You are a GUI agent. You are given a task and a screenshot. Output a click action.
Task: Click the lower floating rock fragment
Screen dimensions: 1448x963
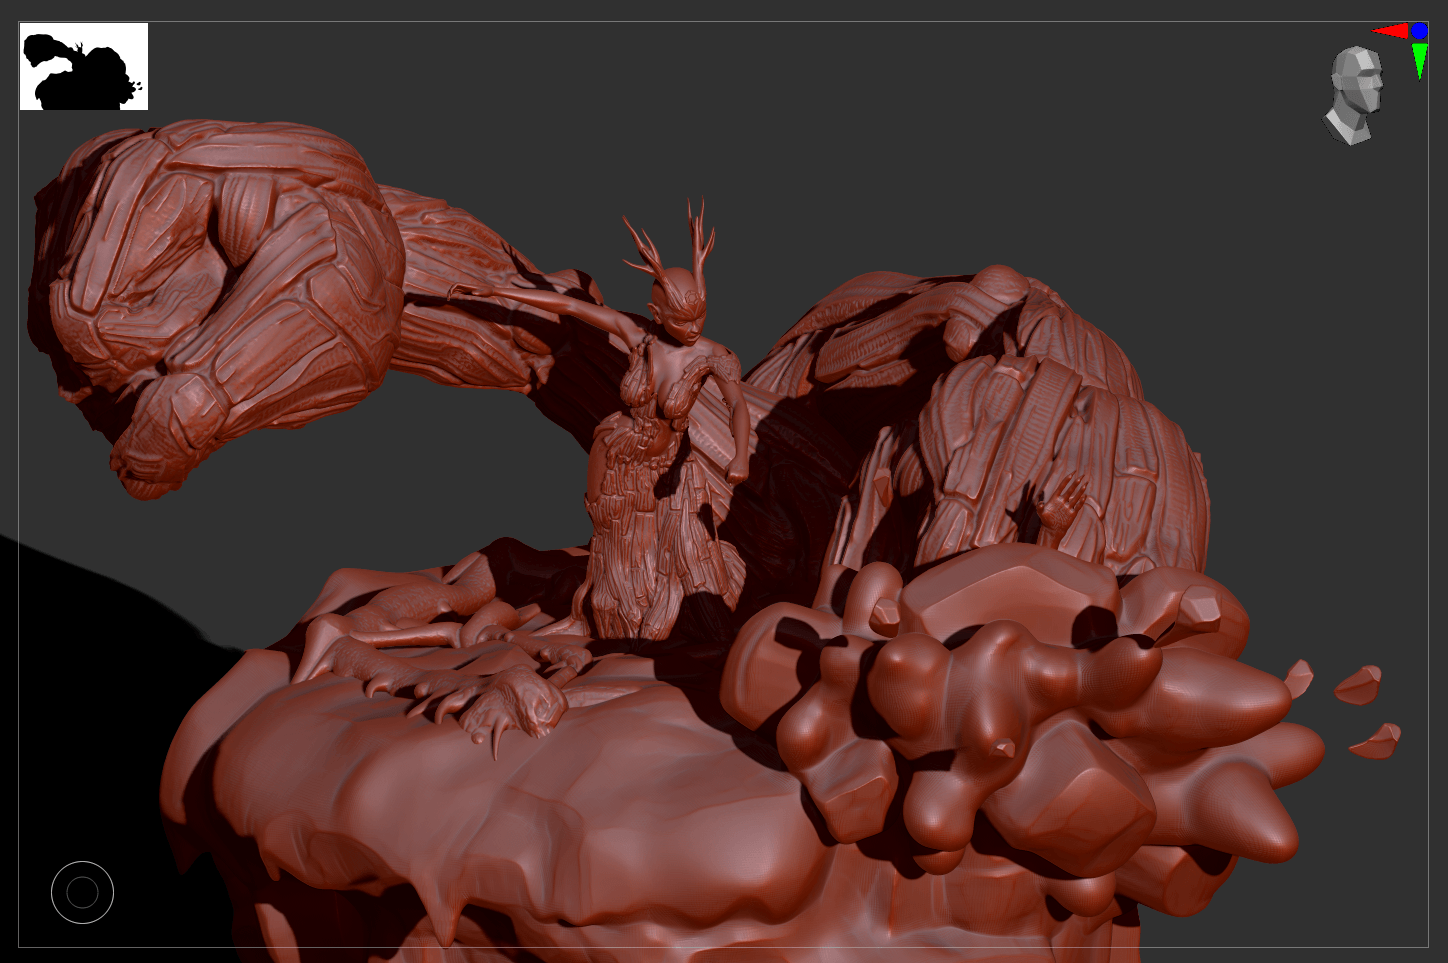point(1375,742)
